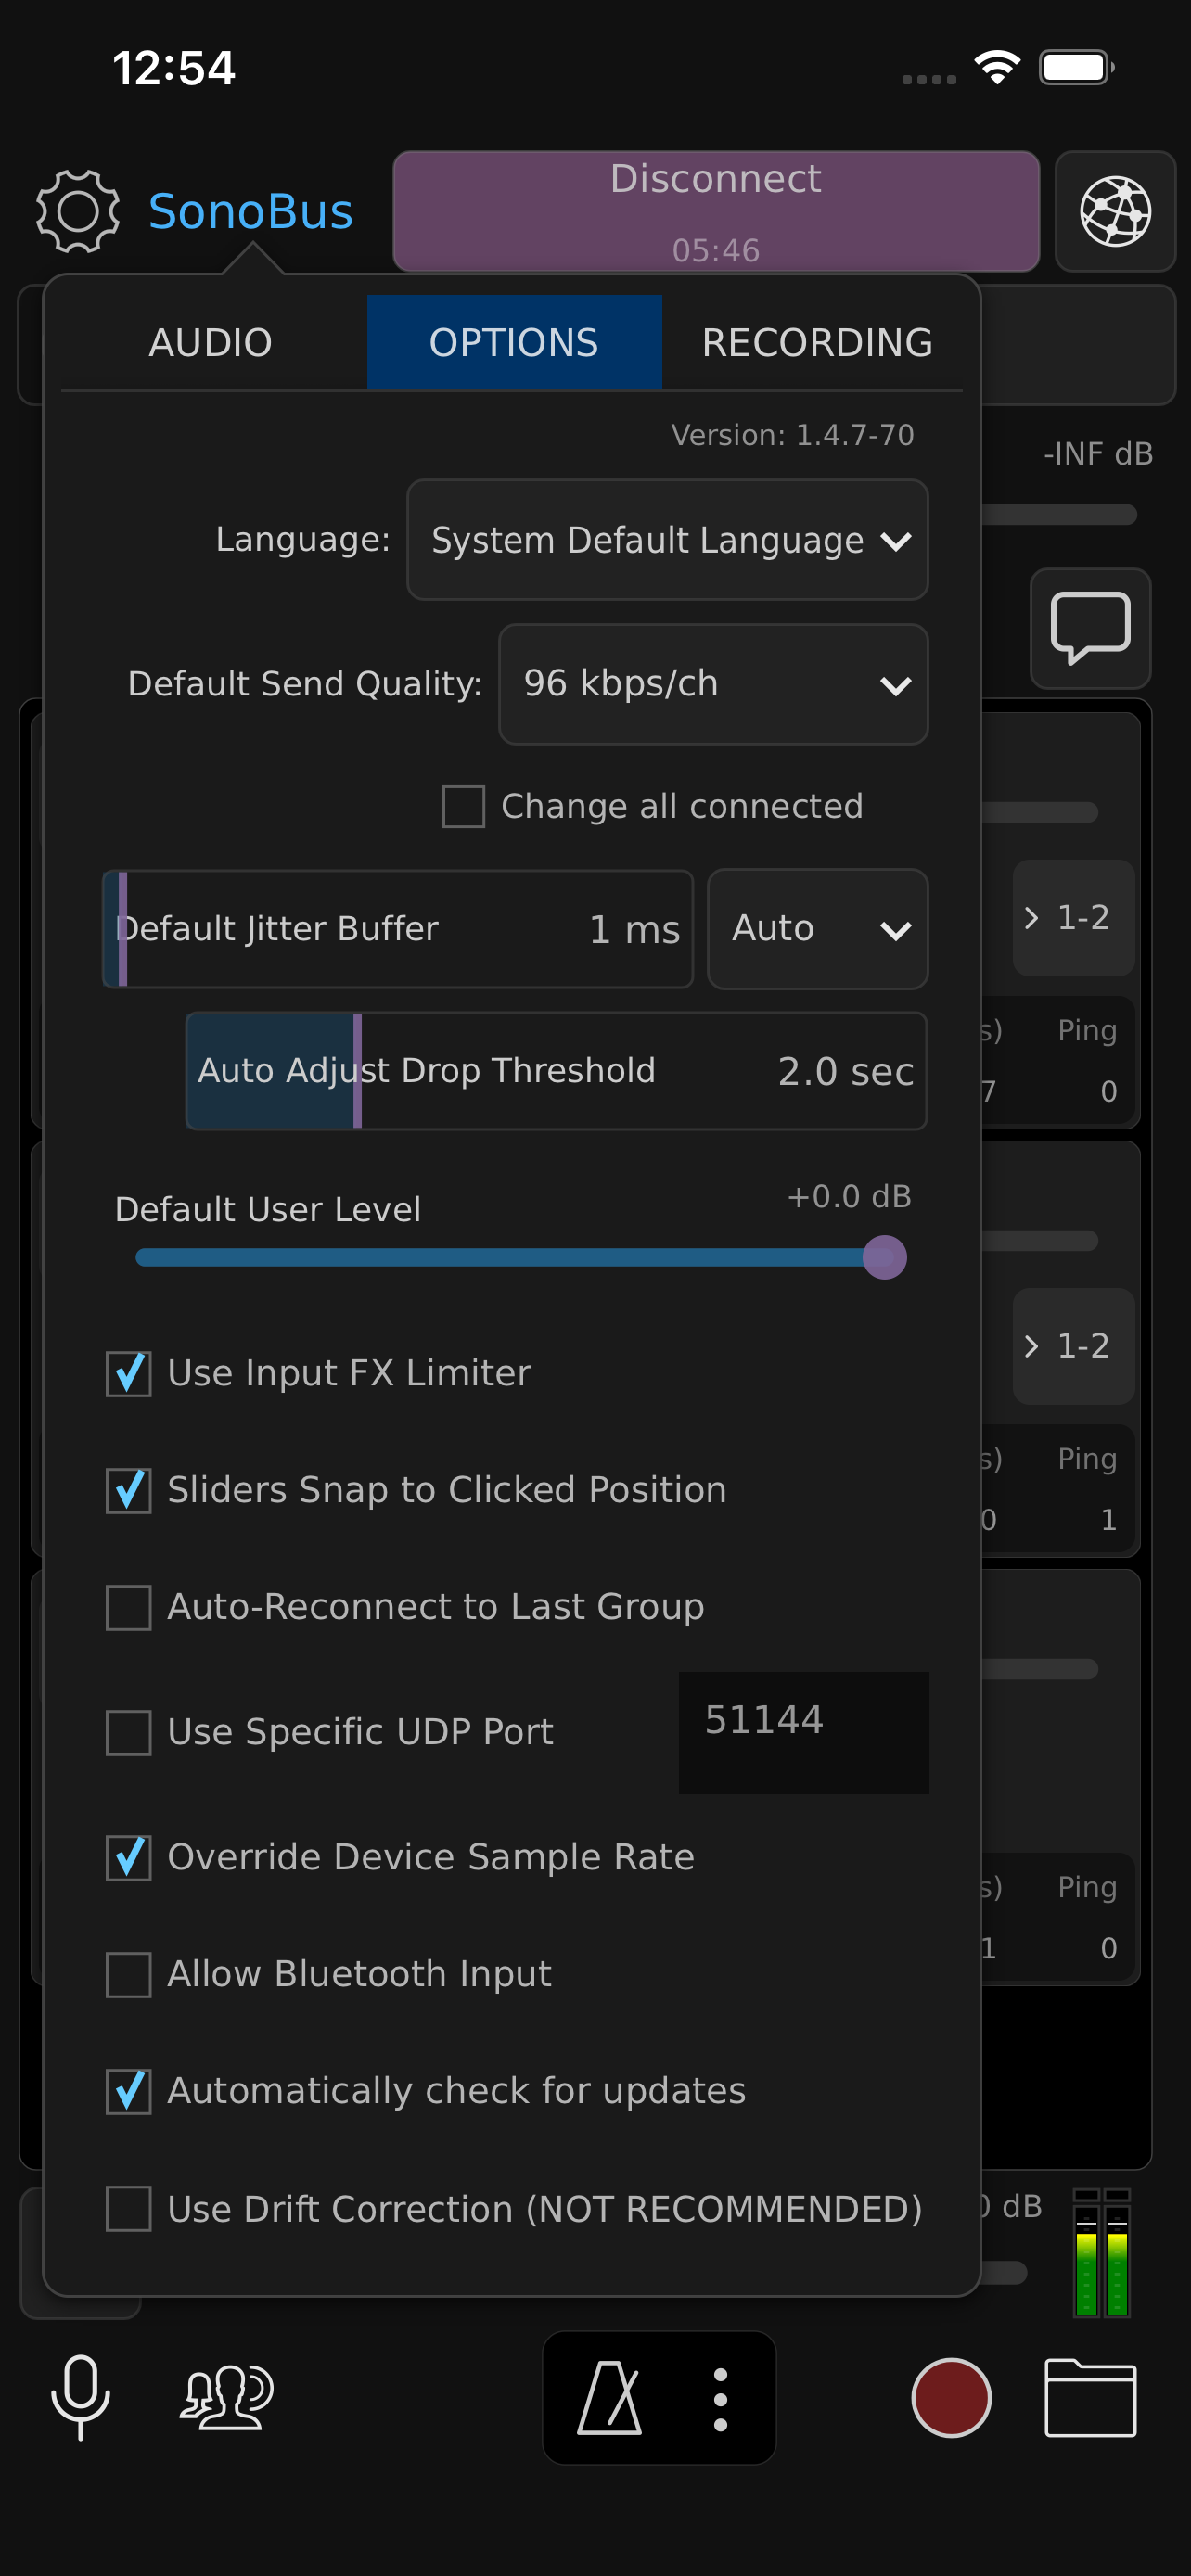Enable Allow Bluetooth Input checkbox

click(x=129, y=1974)
